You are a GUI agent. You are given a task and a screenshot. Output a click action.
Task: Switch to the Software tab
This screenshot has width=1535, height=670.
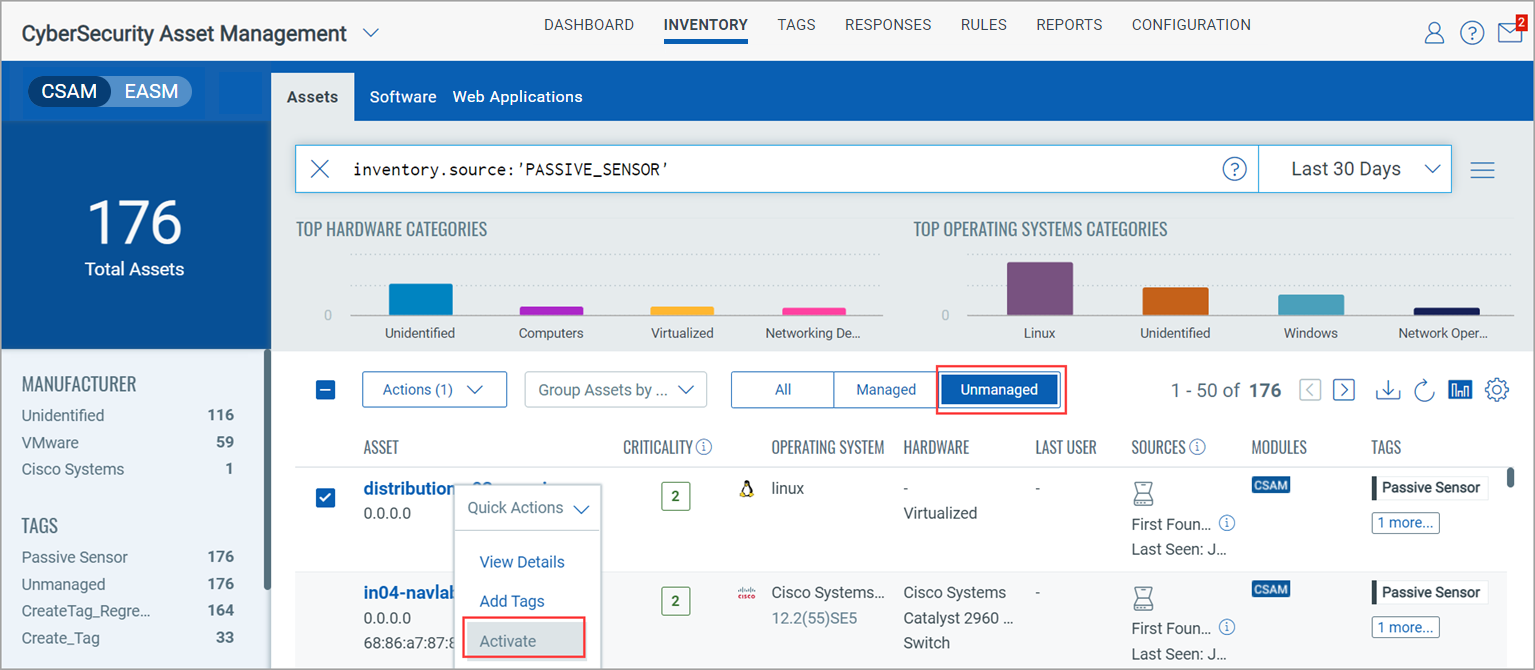[403, 97]
